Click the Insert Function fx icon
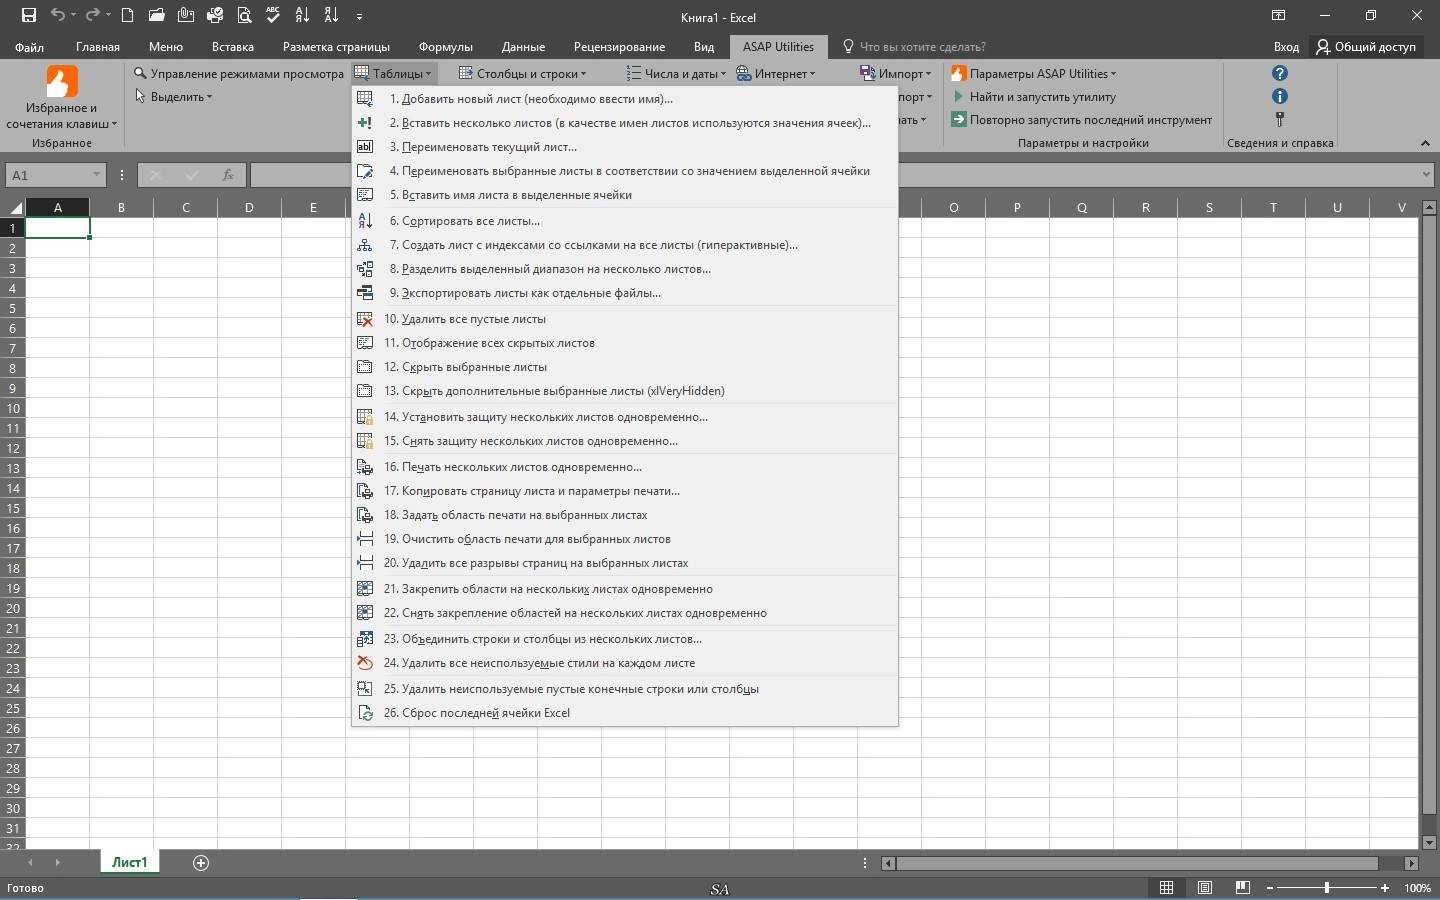1440x900 pixels. click(x=228, y=175)
